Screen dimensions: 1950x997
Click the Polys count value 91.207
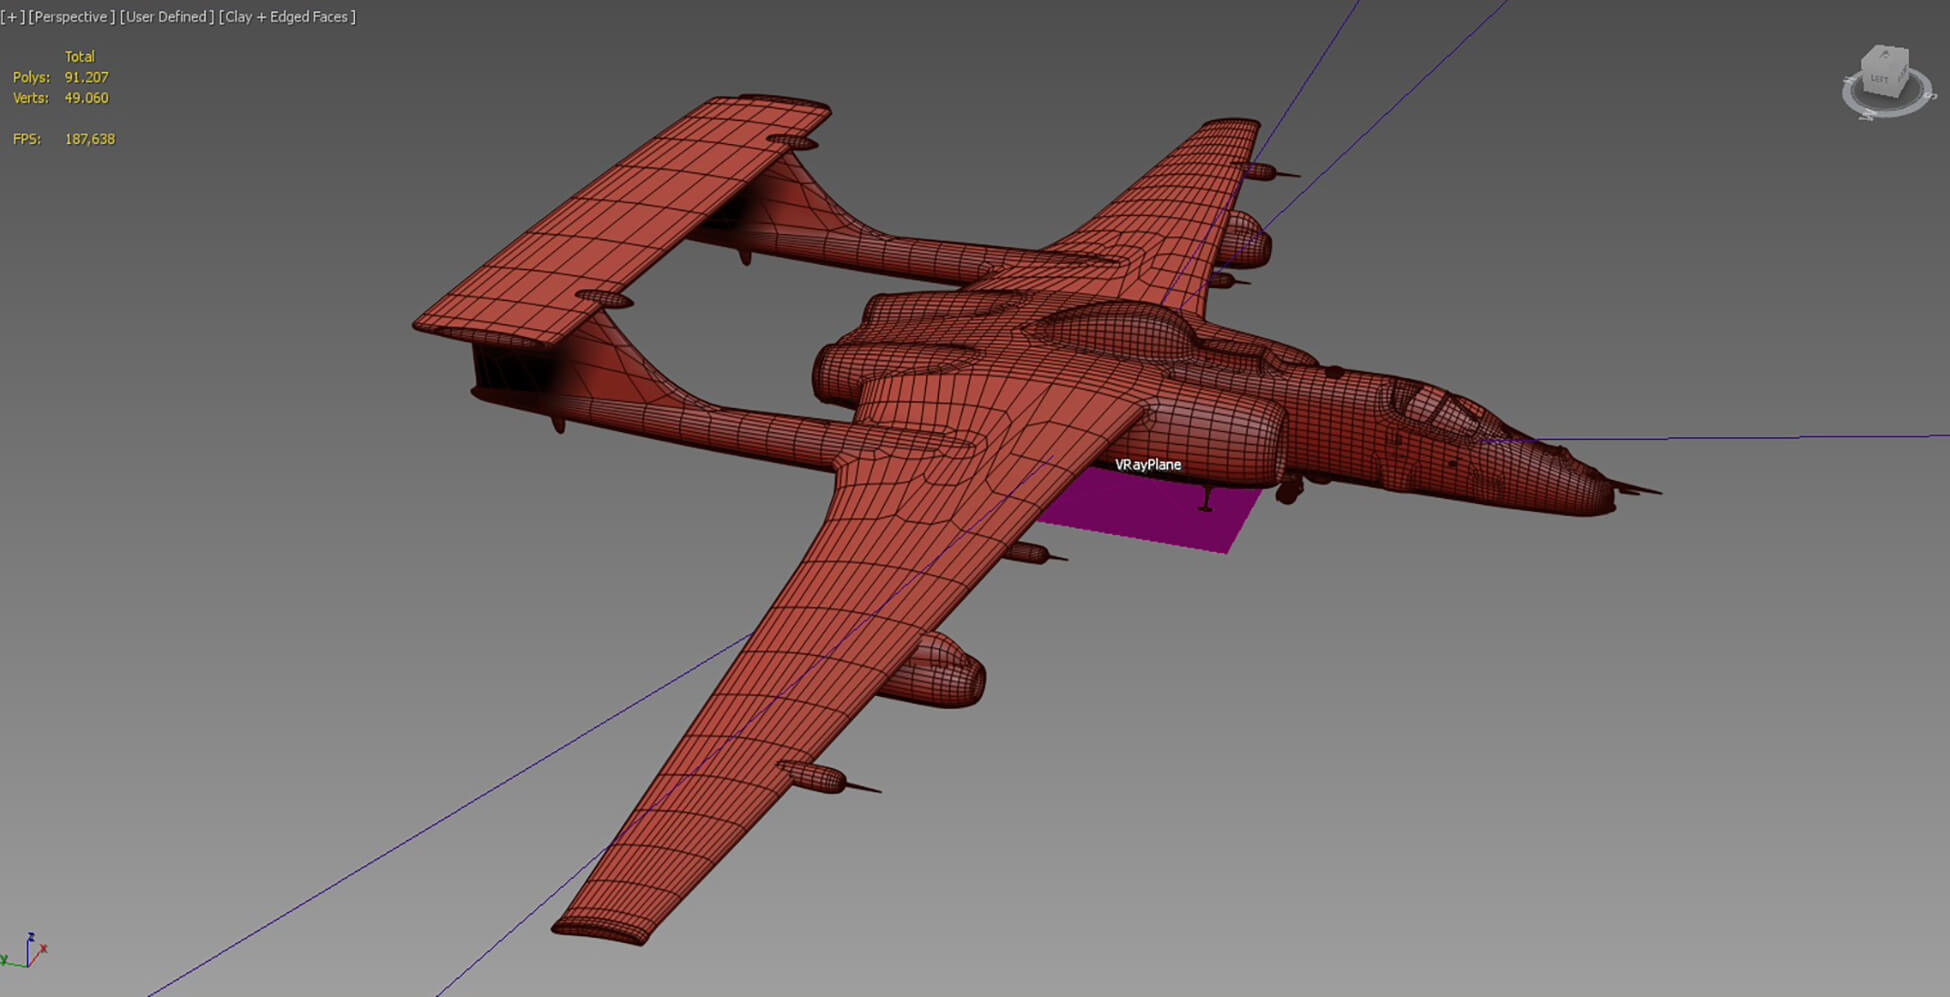86,77
